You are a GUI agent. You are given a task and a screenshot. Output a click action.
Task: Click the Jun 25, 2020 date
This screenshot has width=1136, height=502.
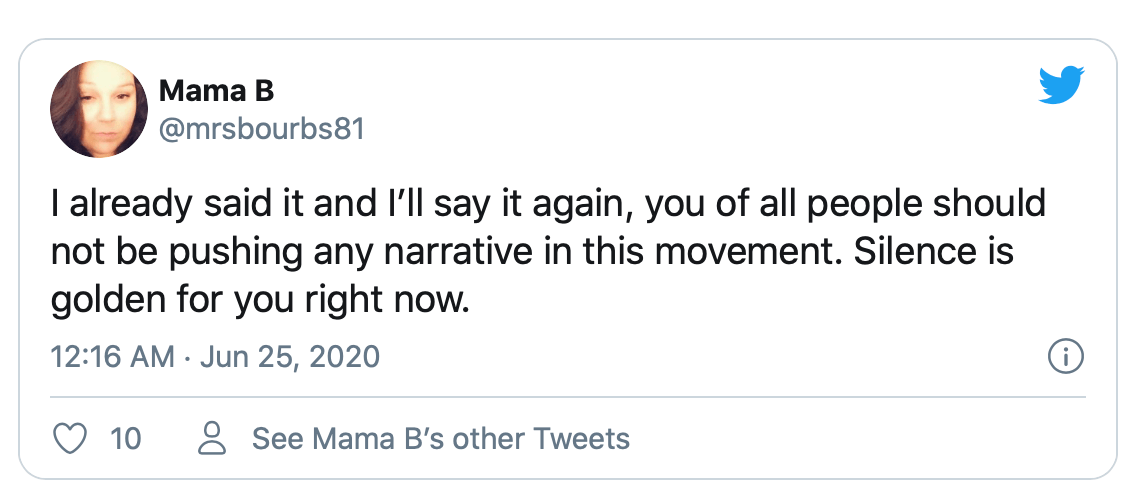(290, 356)
